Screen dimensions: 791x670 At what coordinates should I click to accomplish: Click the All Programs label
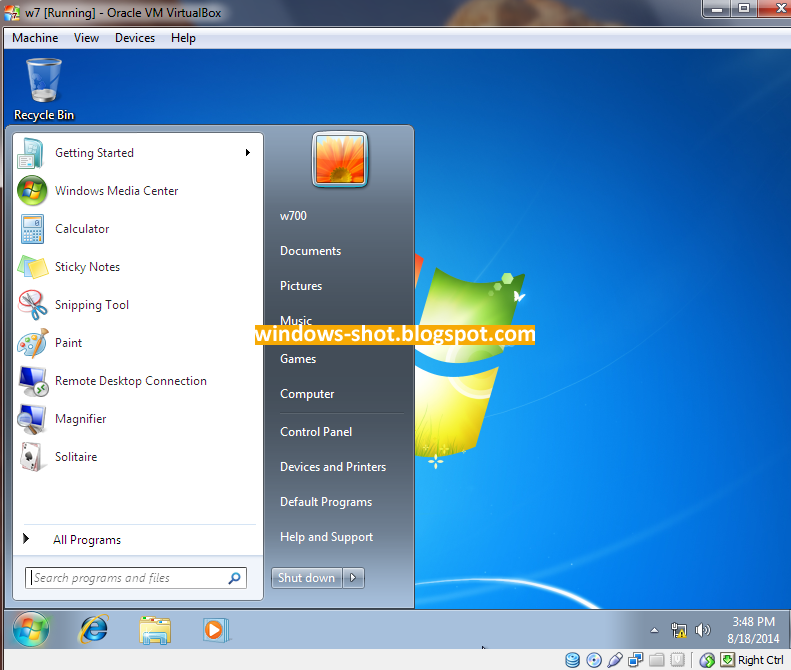pos(87,540)
